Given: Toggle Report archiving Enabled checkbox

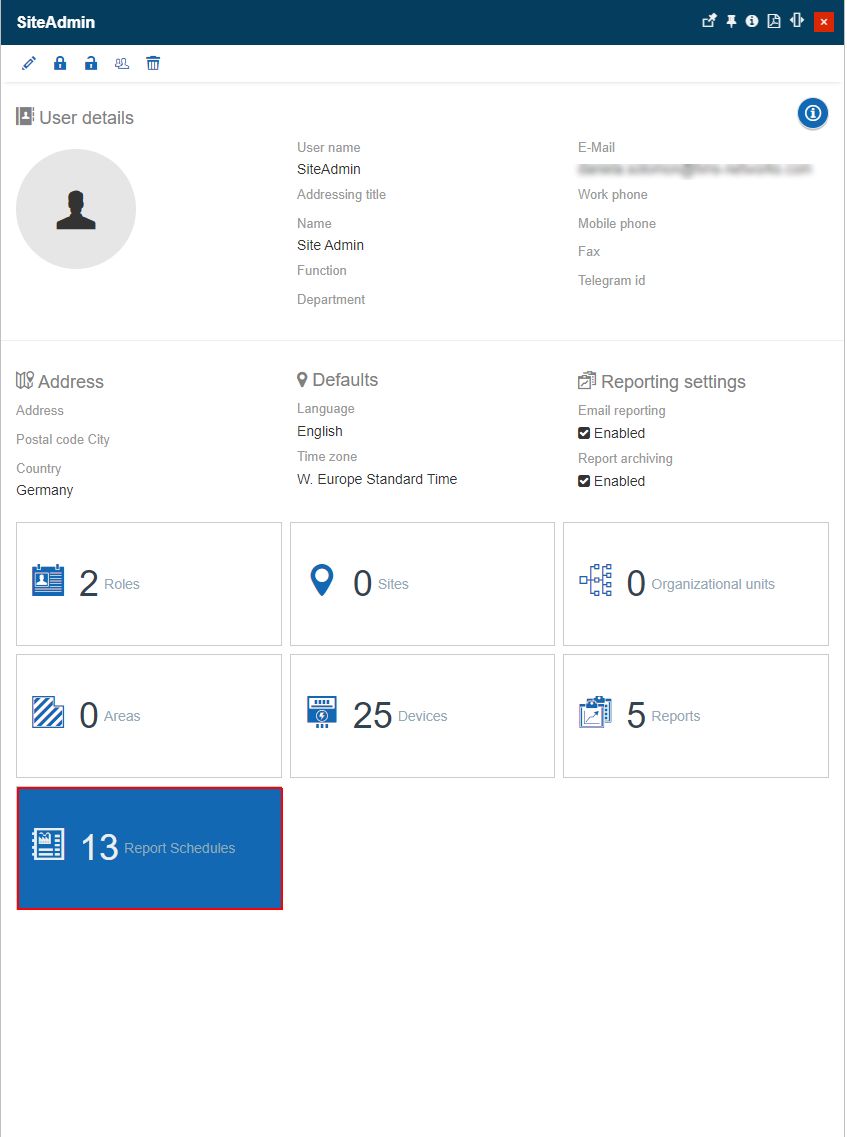Looking at the screenshot, I should pos(584,481).
